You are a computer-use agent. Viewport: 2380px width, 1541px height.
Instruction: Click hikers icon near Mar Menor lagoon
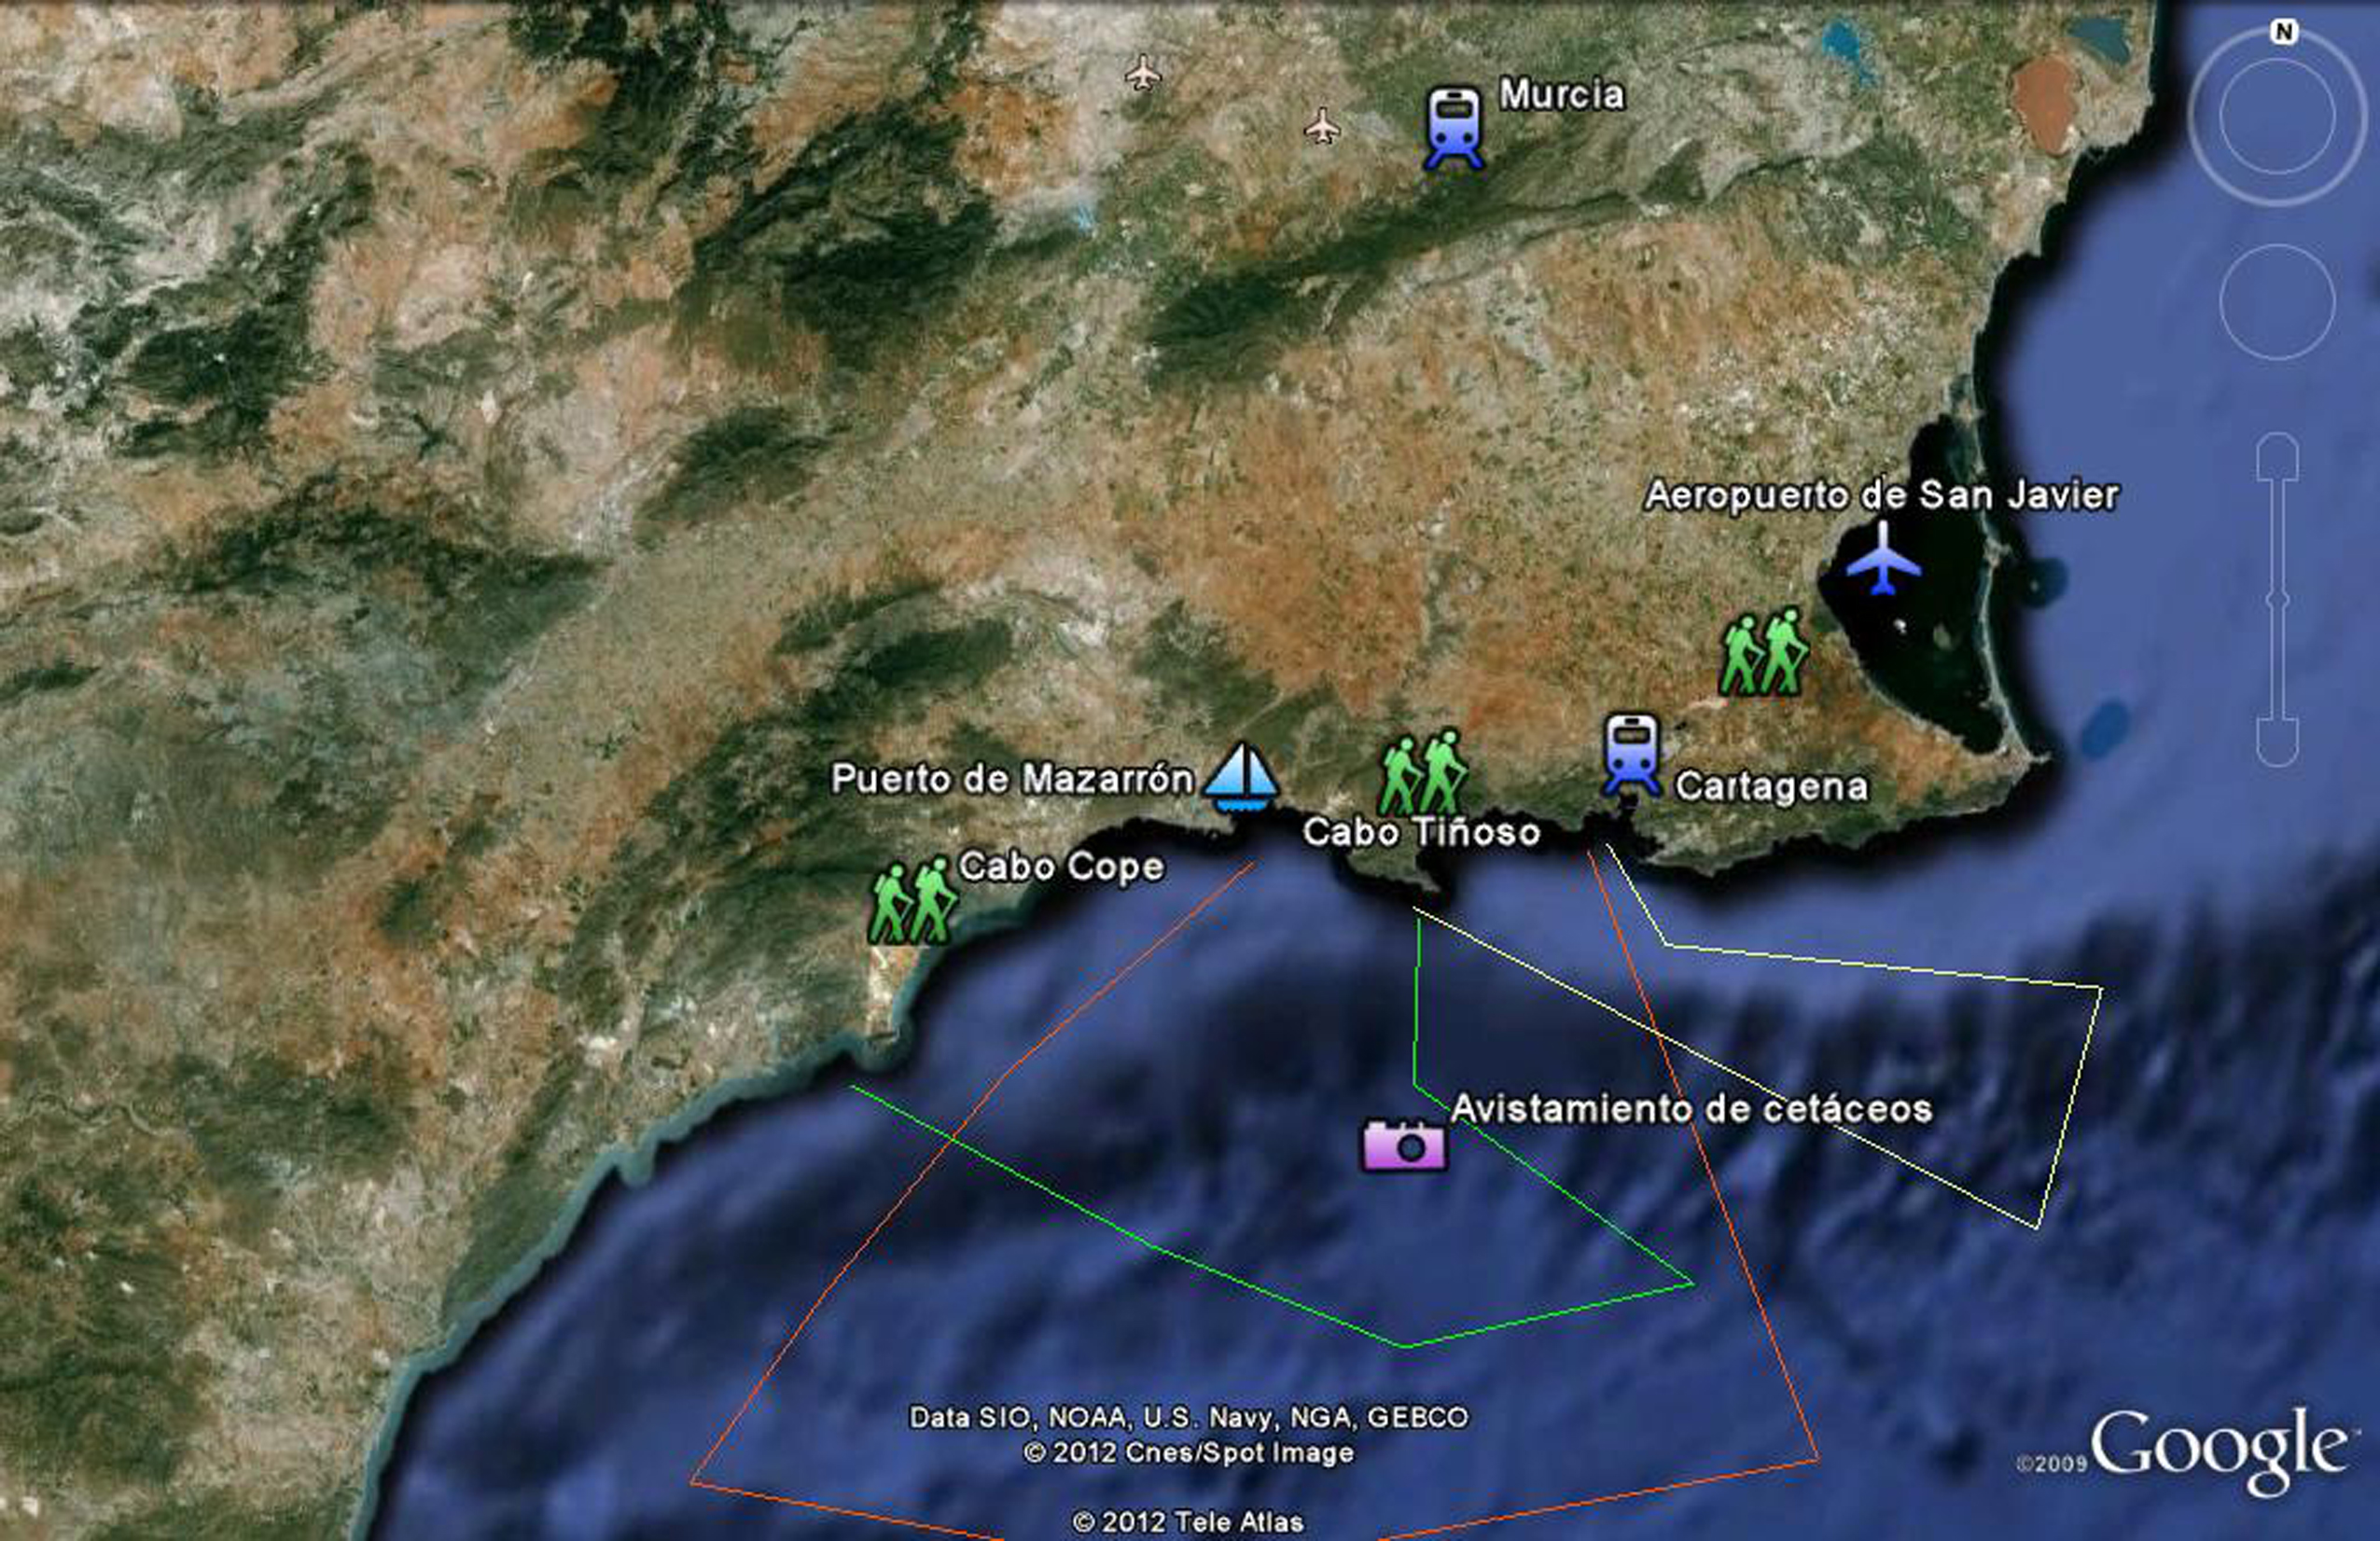coord(1763,652)
